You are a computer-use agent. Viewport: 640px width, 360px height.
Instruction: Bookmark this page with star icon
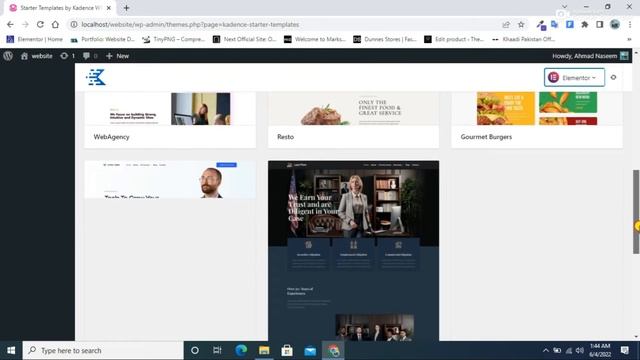(521, 24)
